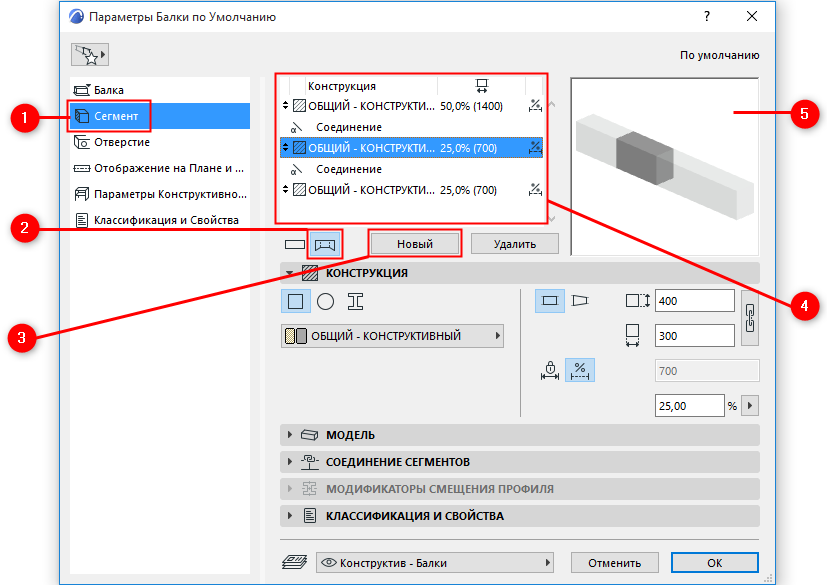The image size is (827, 585).
Task: Click percent-length icon in selected segment row
Action: coord(535,148)
